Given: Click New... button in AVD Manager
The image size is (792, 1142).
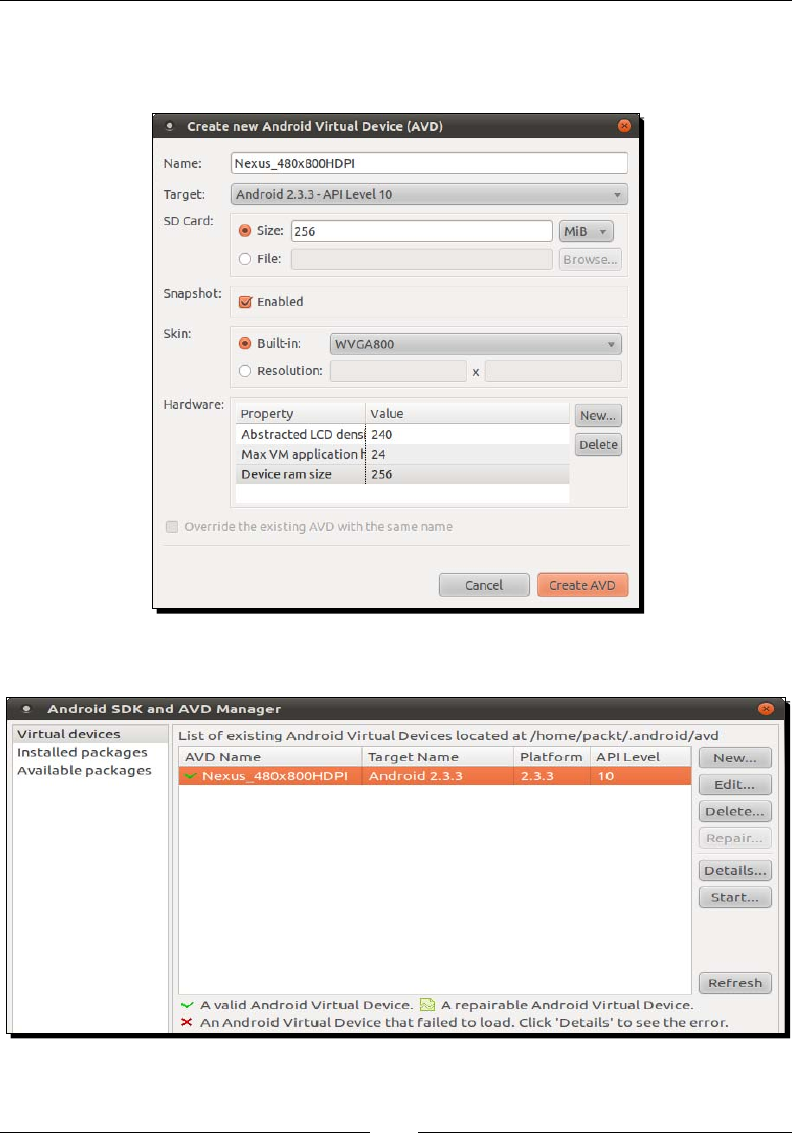Looking at the screenshot, I should (x=734, y=757).
